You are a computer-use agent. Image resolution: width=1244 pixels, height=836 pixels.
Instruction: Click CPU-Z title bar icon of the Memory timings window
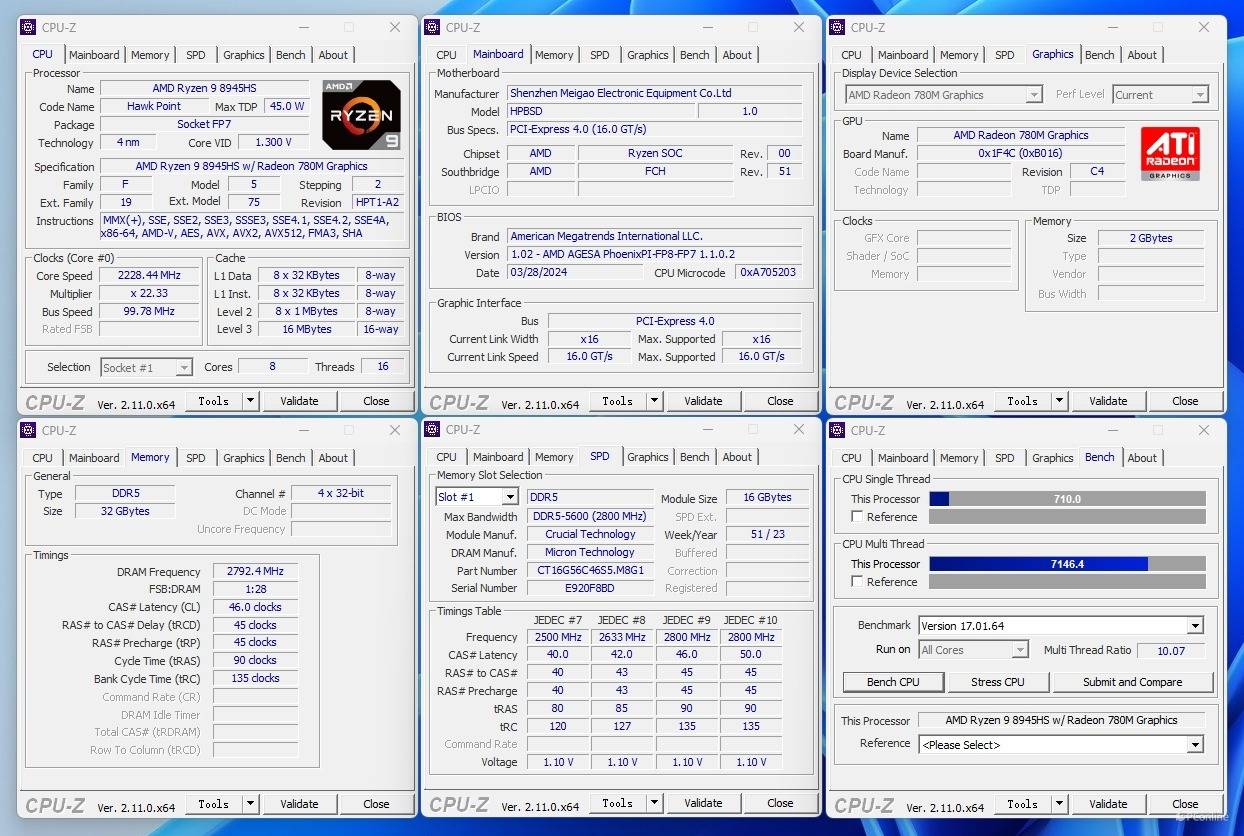[28, 430]
